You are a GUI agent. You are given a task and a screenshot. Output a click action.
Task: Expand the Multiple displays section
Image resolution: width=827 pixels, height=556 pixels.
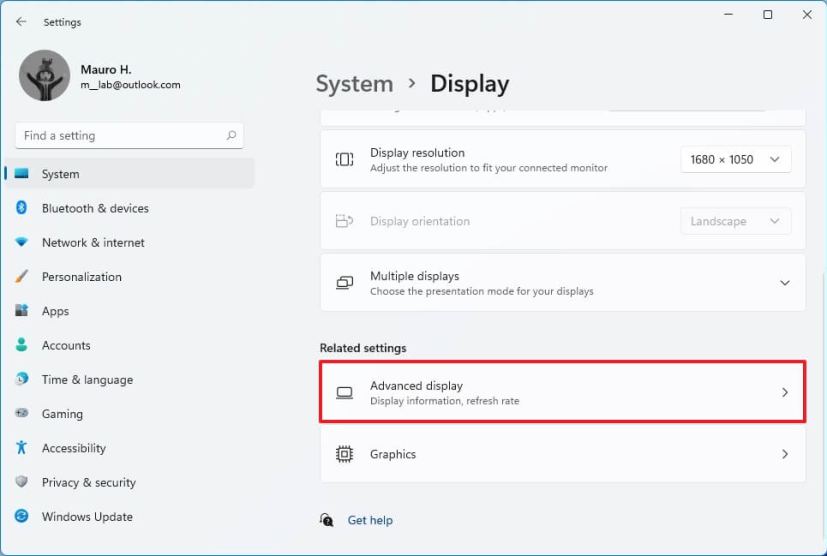tap(784, 283)
